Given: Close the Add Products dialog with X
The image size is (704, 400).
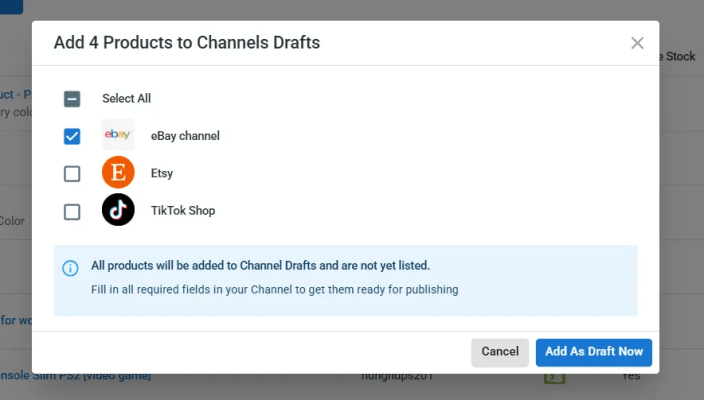Looking at the screenshot, I should [637, 43].
